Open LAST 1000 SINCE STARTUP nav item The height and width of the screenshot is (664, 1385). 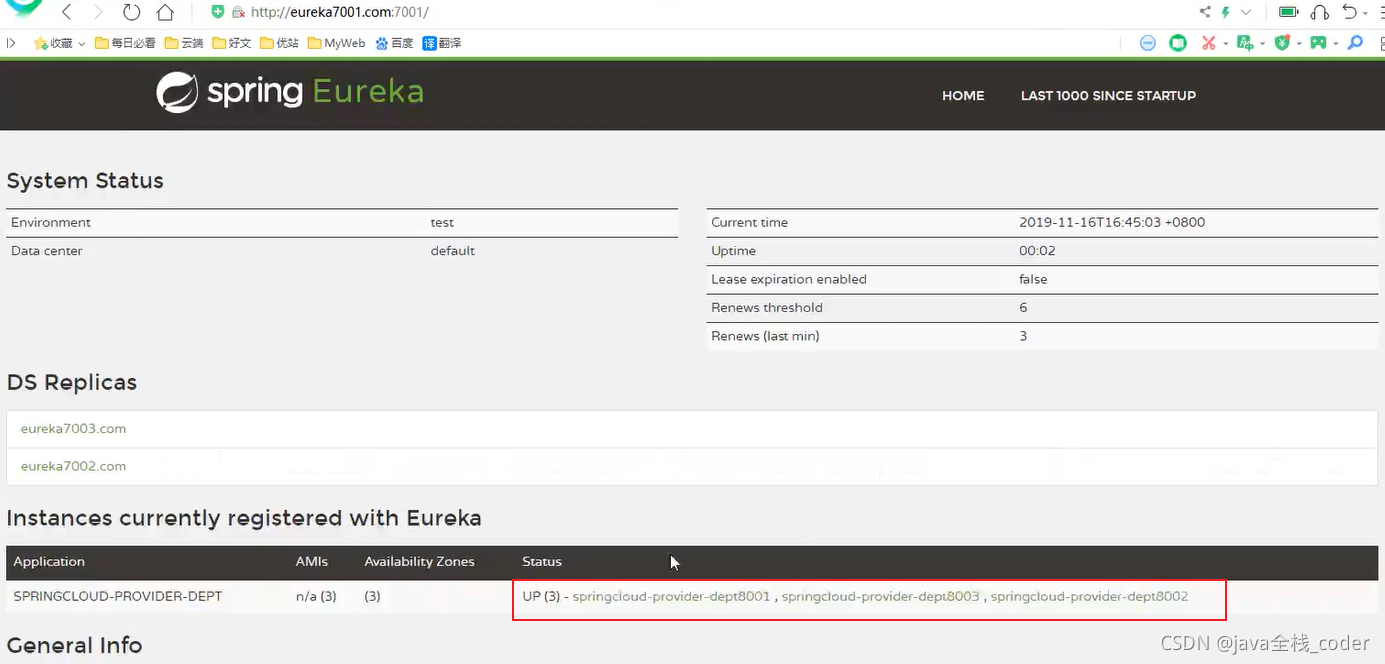[x=1108, y=96]
